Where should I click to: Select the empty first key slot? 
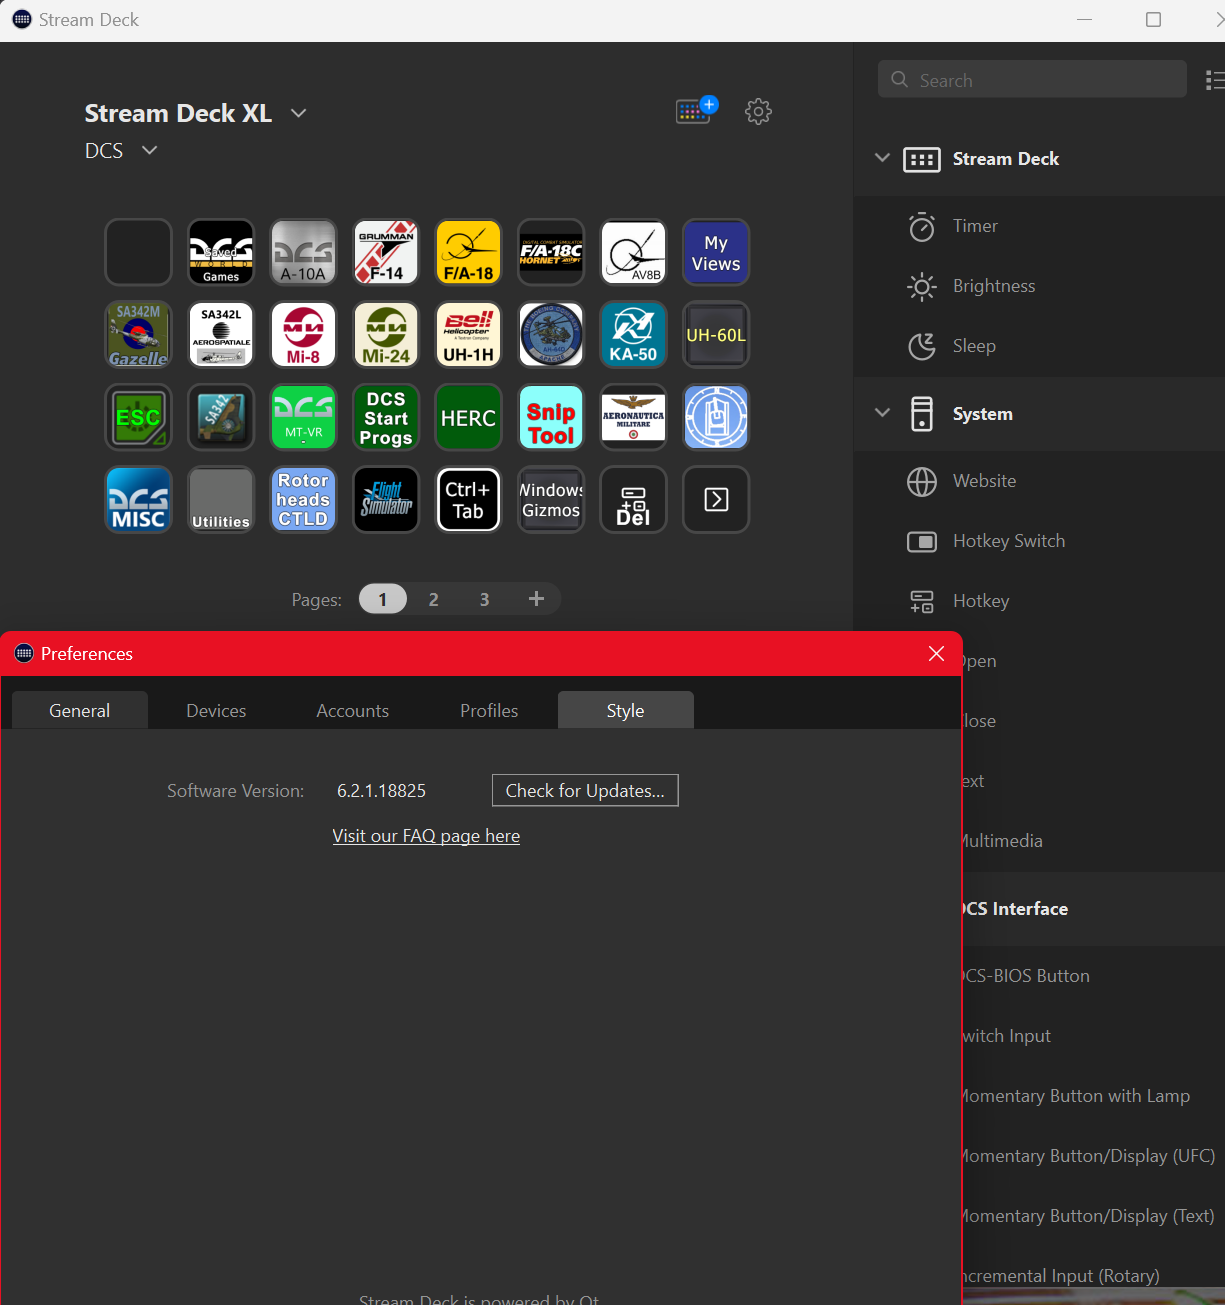tap(139, 252)
